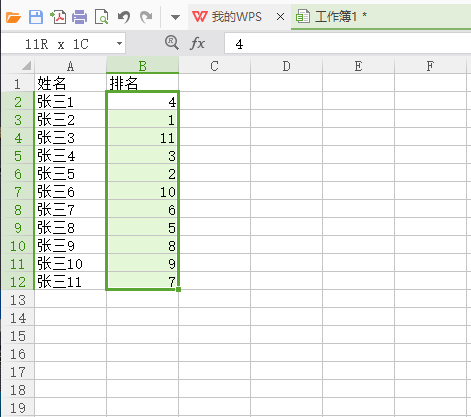Select row 13 header

click(x=18, y=299)
